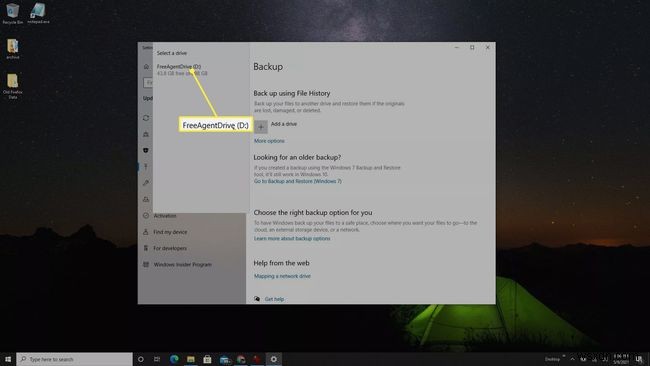
Task: Open Task View on the taskbar
Action: coord(157,359)
